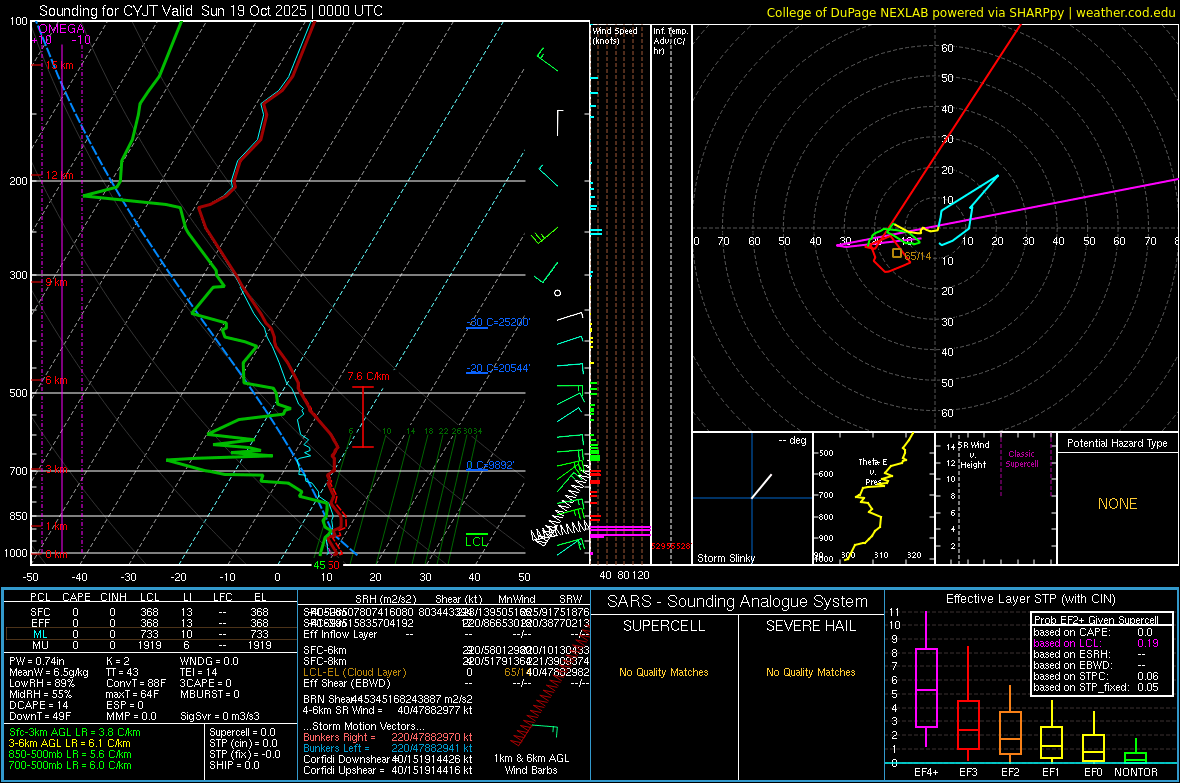The image size is (1180, 783).
Task: Click the Bunkers Left storm motion label
Action: coord(336,748)
